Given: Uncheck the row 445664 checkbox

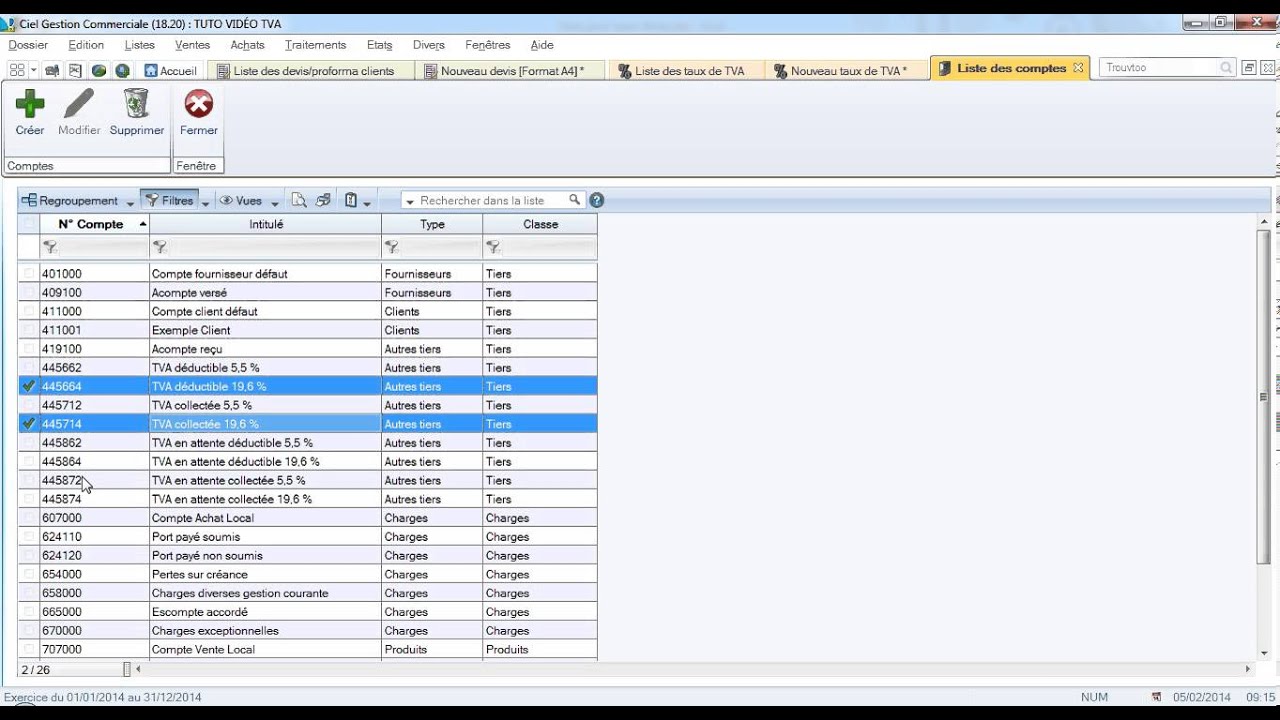Looking at the screenshot, I should (29, 386).
